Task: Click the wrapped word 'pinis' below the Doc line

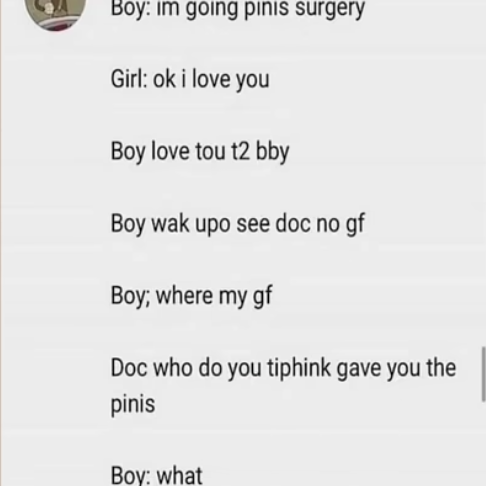Action: coord(133,404)
